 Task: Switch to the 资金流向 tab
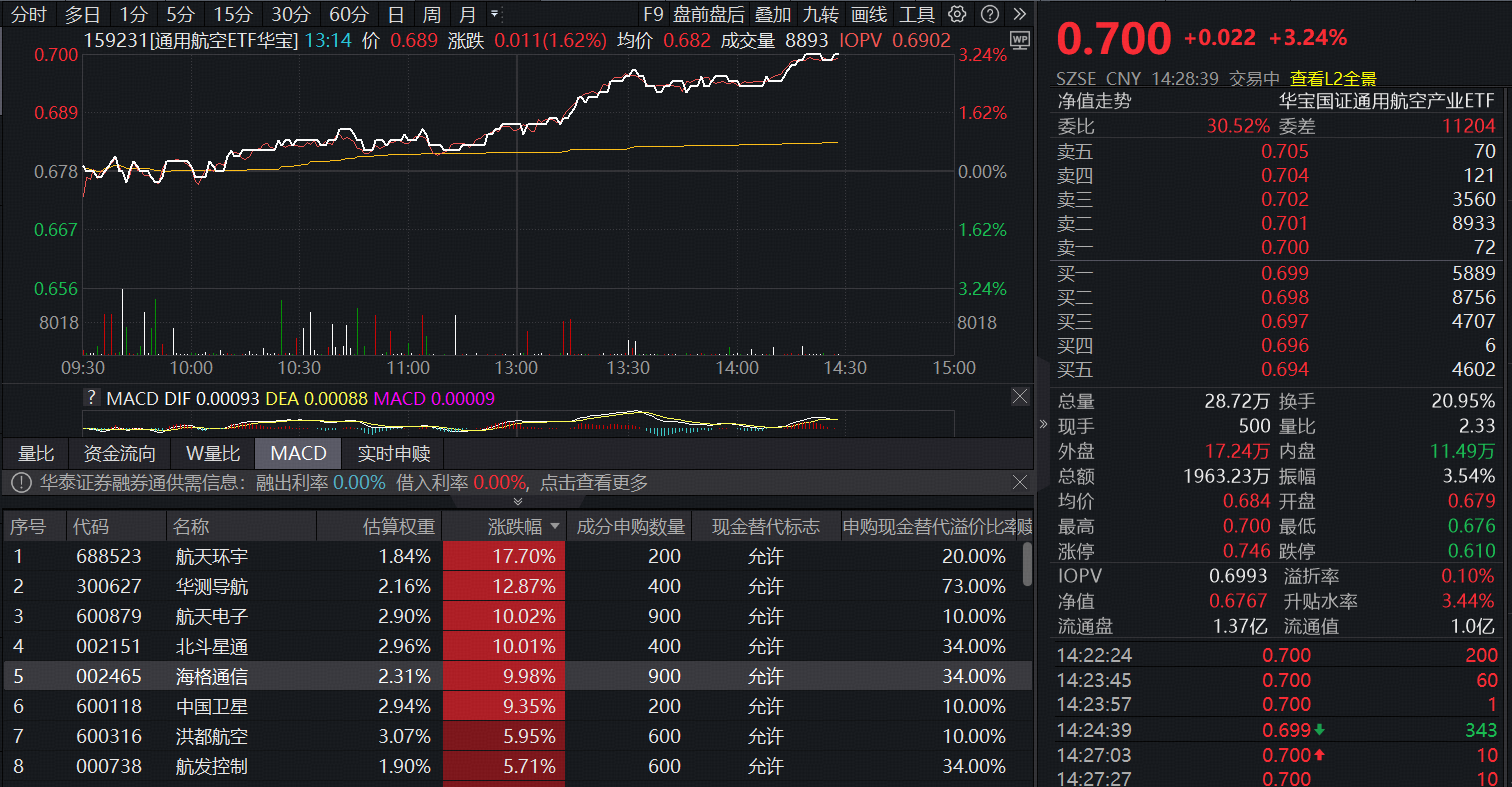click(x=118, y=453)
